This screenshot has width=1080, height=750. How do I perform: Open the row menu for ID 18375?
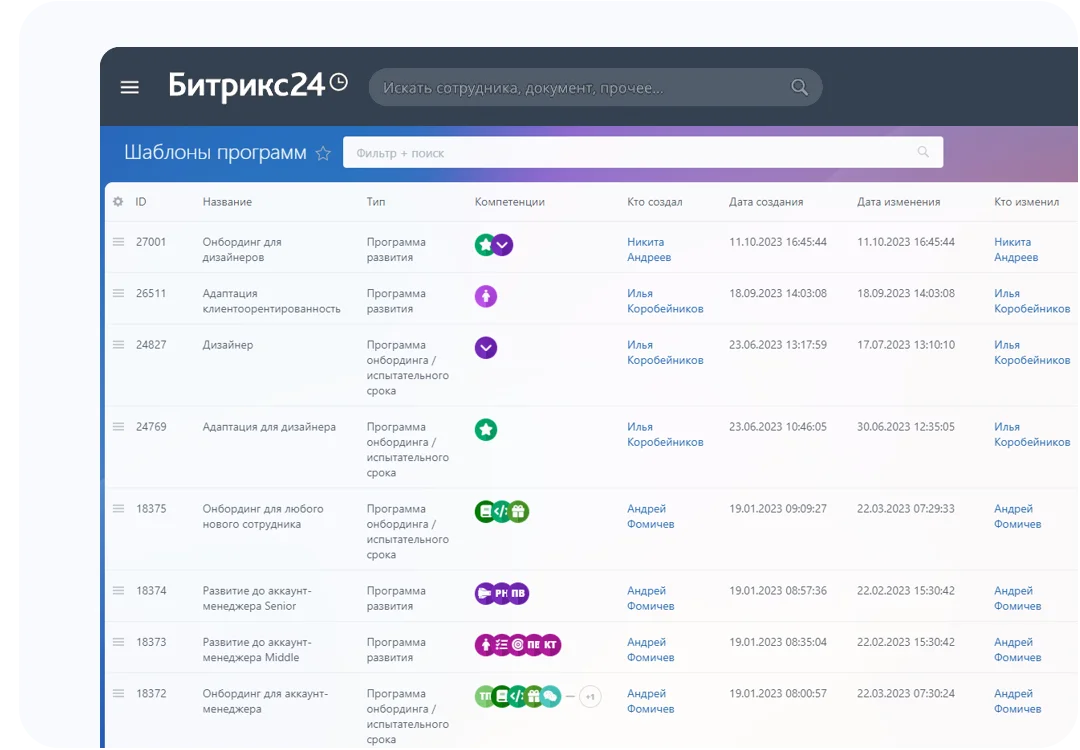[118, 509]
